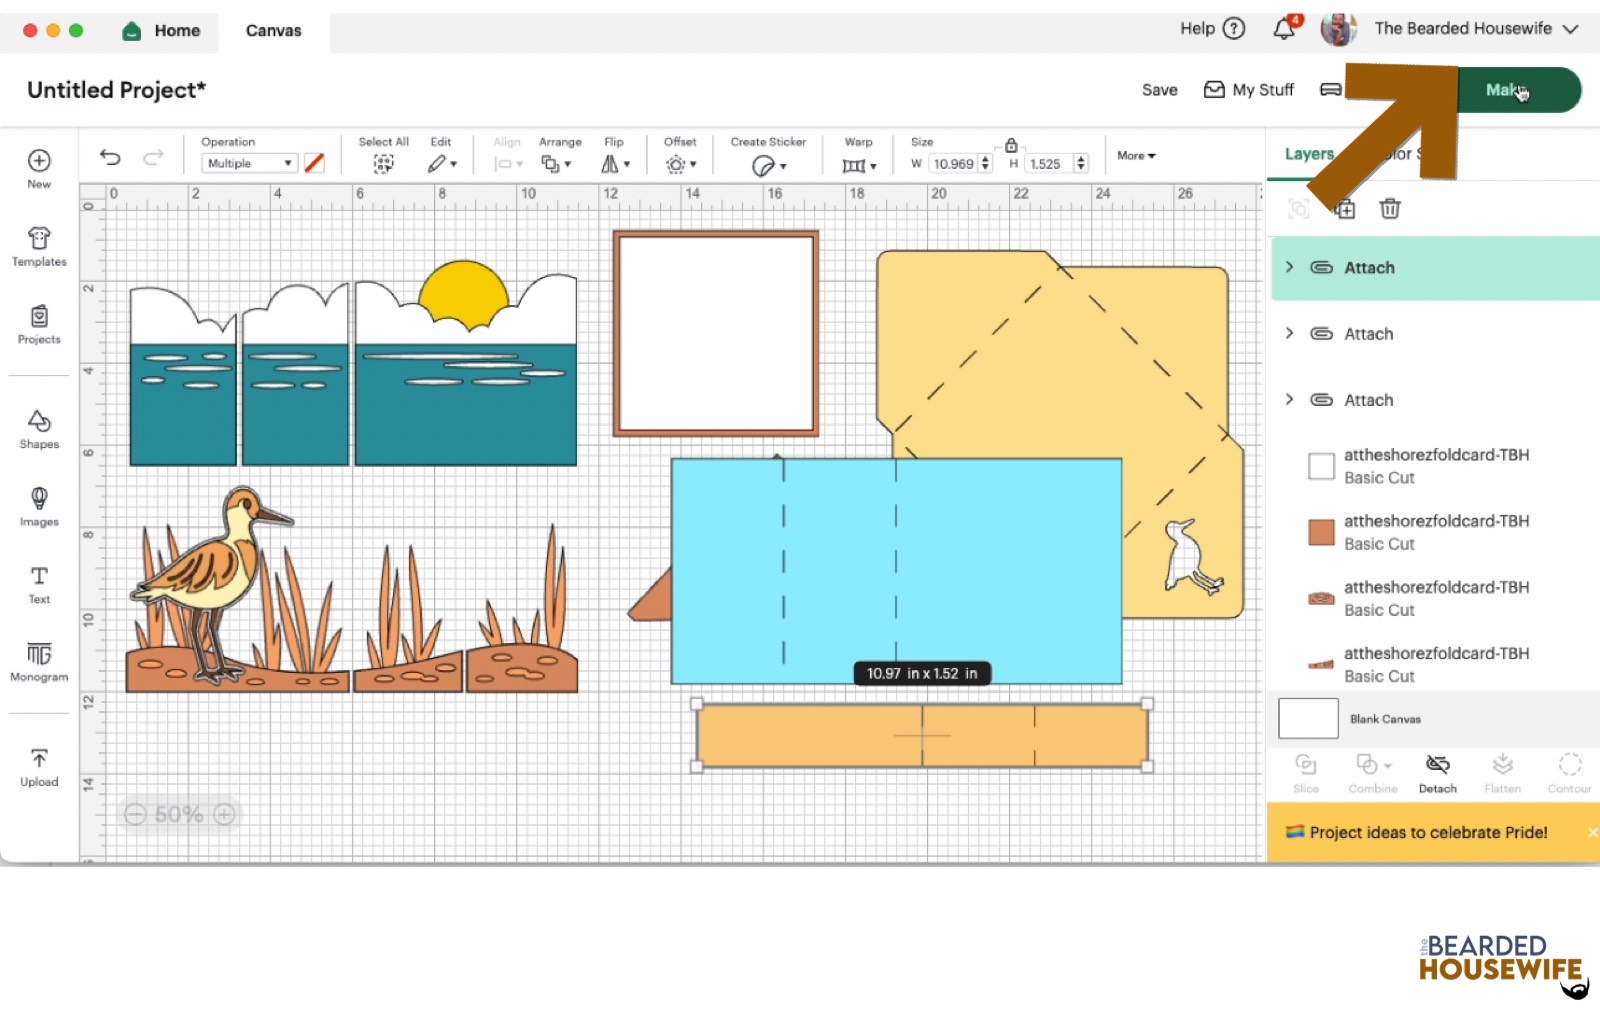The width and height of the screenshot is (1600, 1017).
Task: Select the Layers panel tab
Action: 1309,153
